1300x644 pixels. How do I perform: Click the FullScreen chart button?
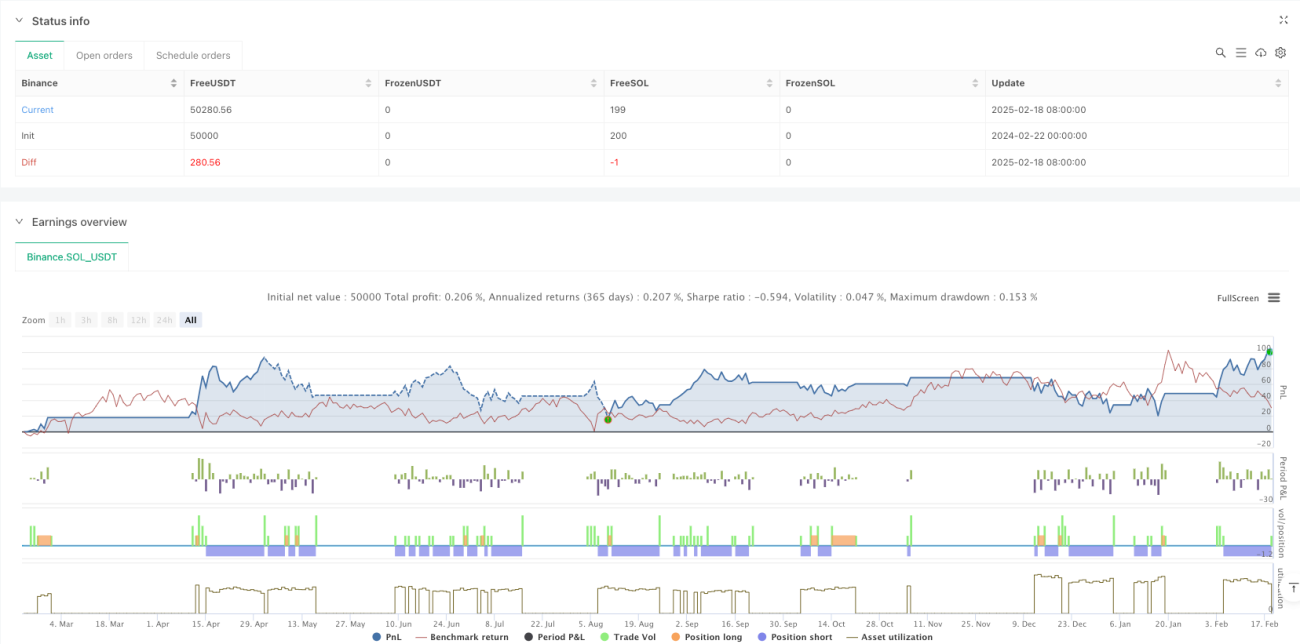[1236, 298]
